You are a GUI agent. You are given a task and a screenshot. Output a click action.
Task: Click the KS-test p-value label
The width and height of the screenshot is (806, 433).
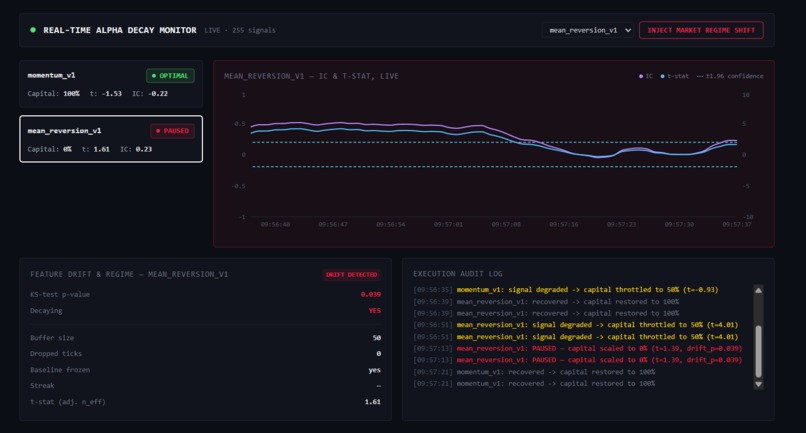point(60,295)
